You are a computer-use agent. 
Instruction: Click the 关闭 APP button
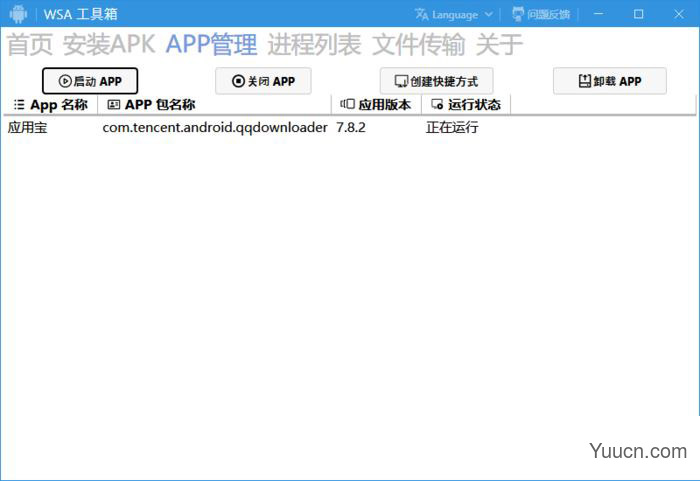pyautogui.click(x=263, y=81)
